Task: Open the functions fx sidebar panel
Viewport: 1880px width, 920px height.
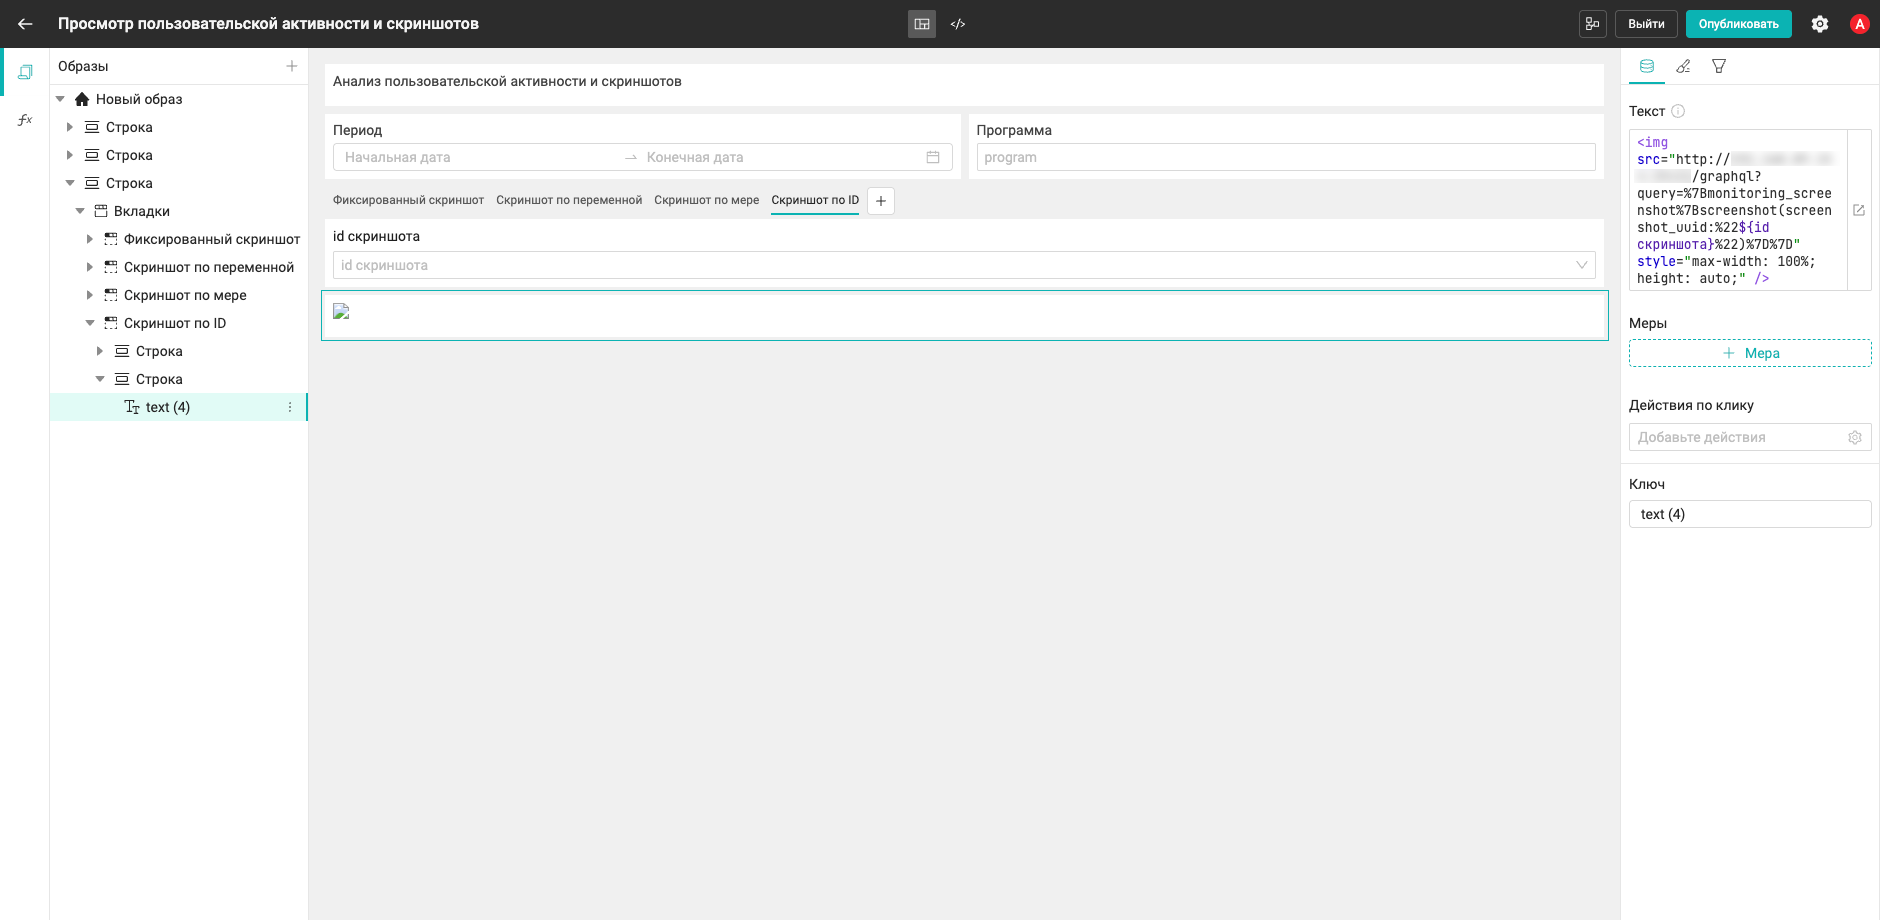Action: pyautogui.click(x=25, y=120)
